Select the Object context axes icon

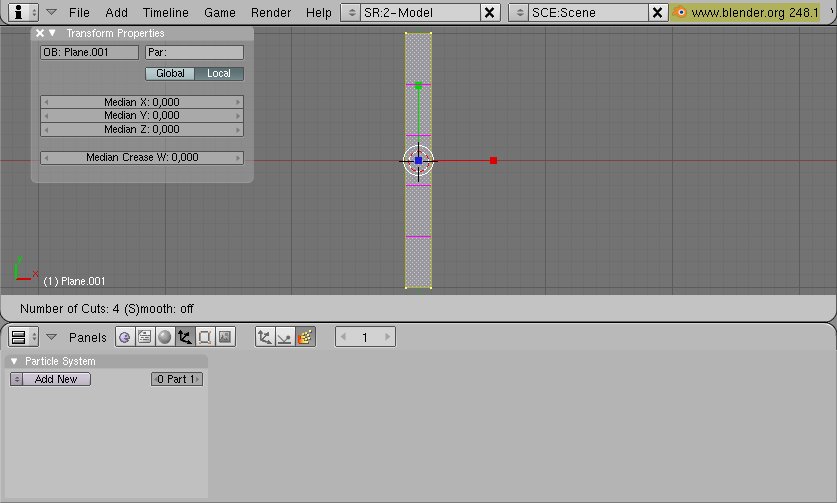coord(185,337)
